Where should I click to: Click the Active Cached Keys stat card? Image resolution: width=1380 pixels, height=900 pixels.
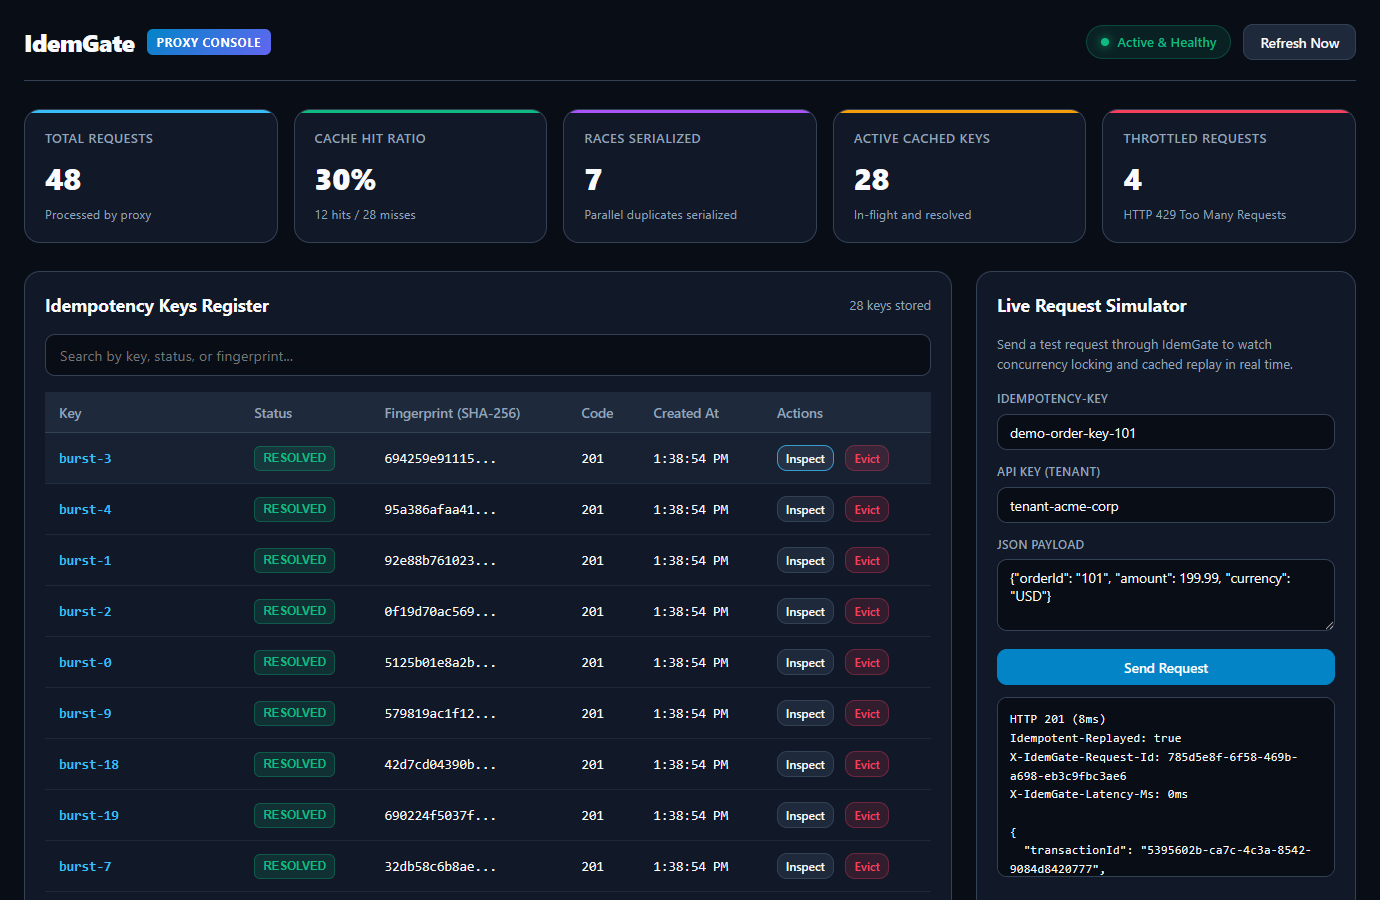pos(959,176)
